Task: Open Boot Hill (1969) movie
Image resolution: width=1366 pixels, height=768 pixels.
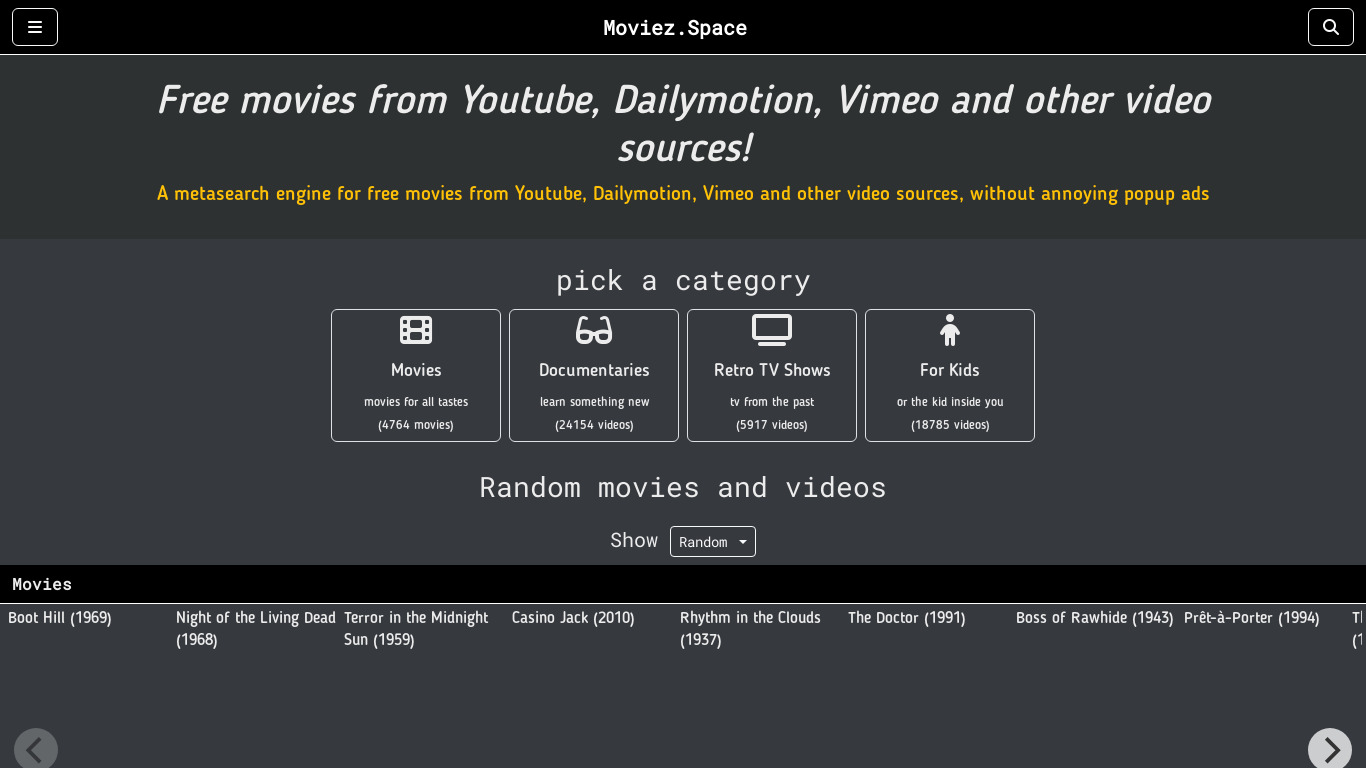Action: pyautogui.click(x=60, y=618)
